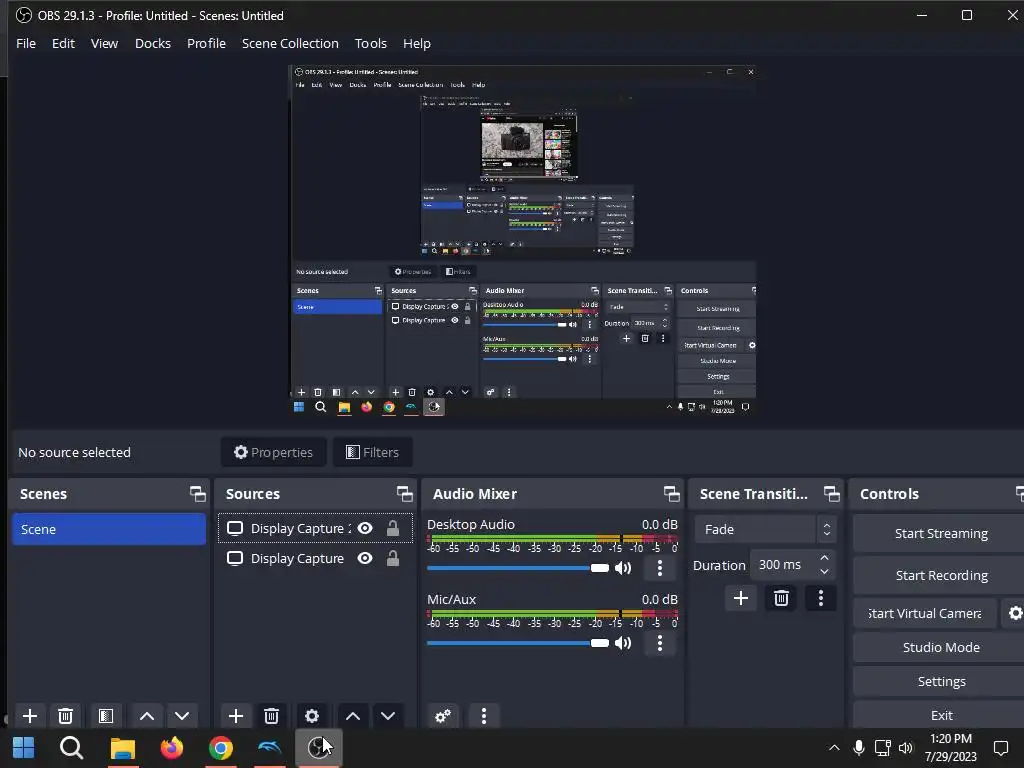Move scene down arrow
The height and width of the screenshot is (768, 1024).
click(182, 716)
